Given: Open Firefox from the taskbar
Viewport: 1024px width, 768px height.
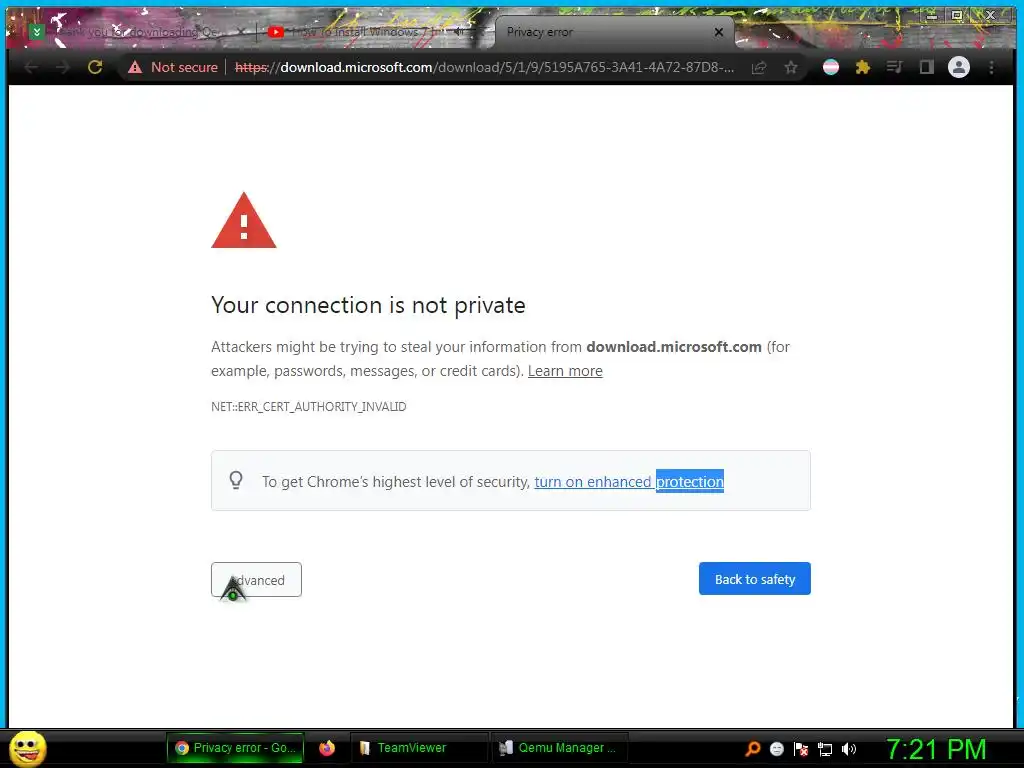Looking at the screenshot, I should (x=327, y=748).
